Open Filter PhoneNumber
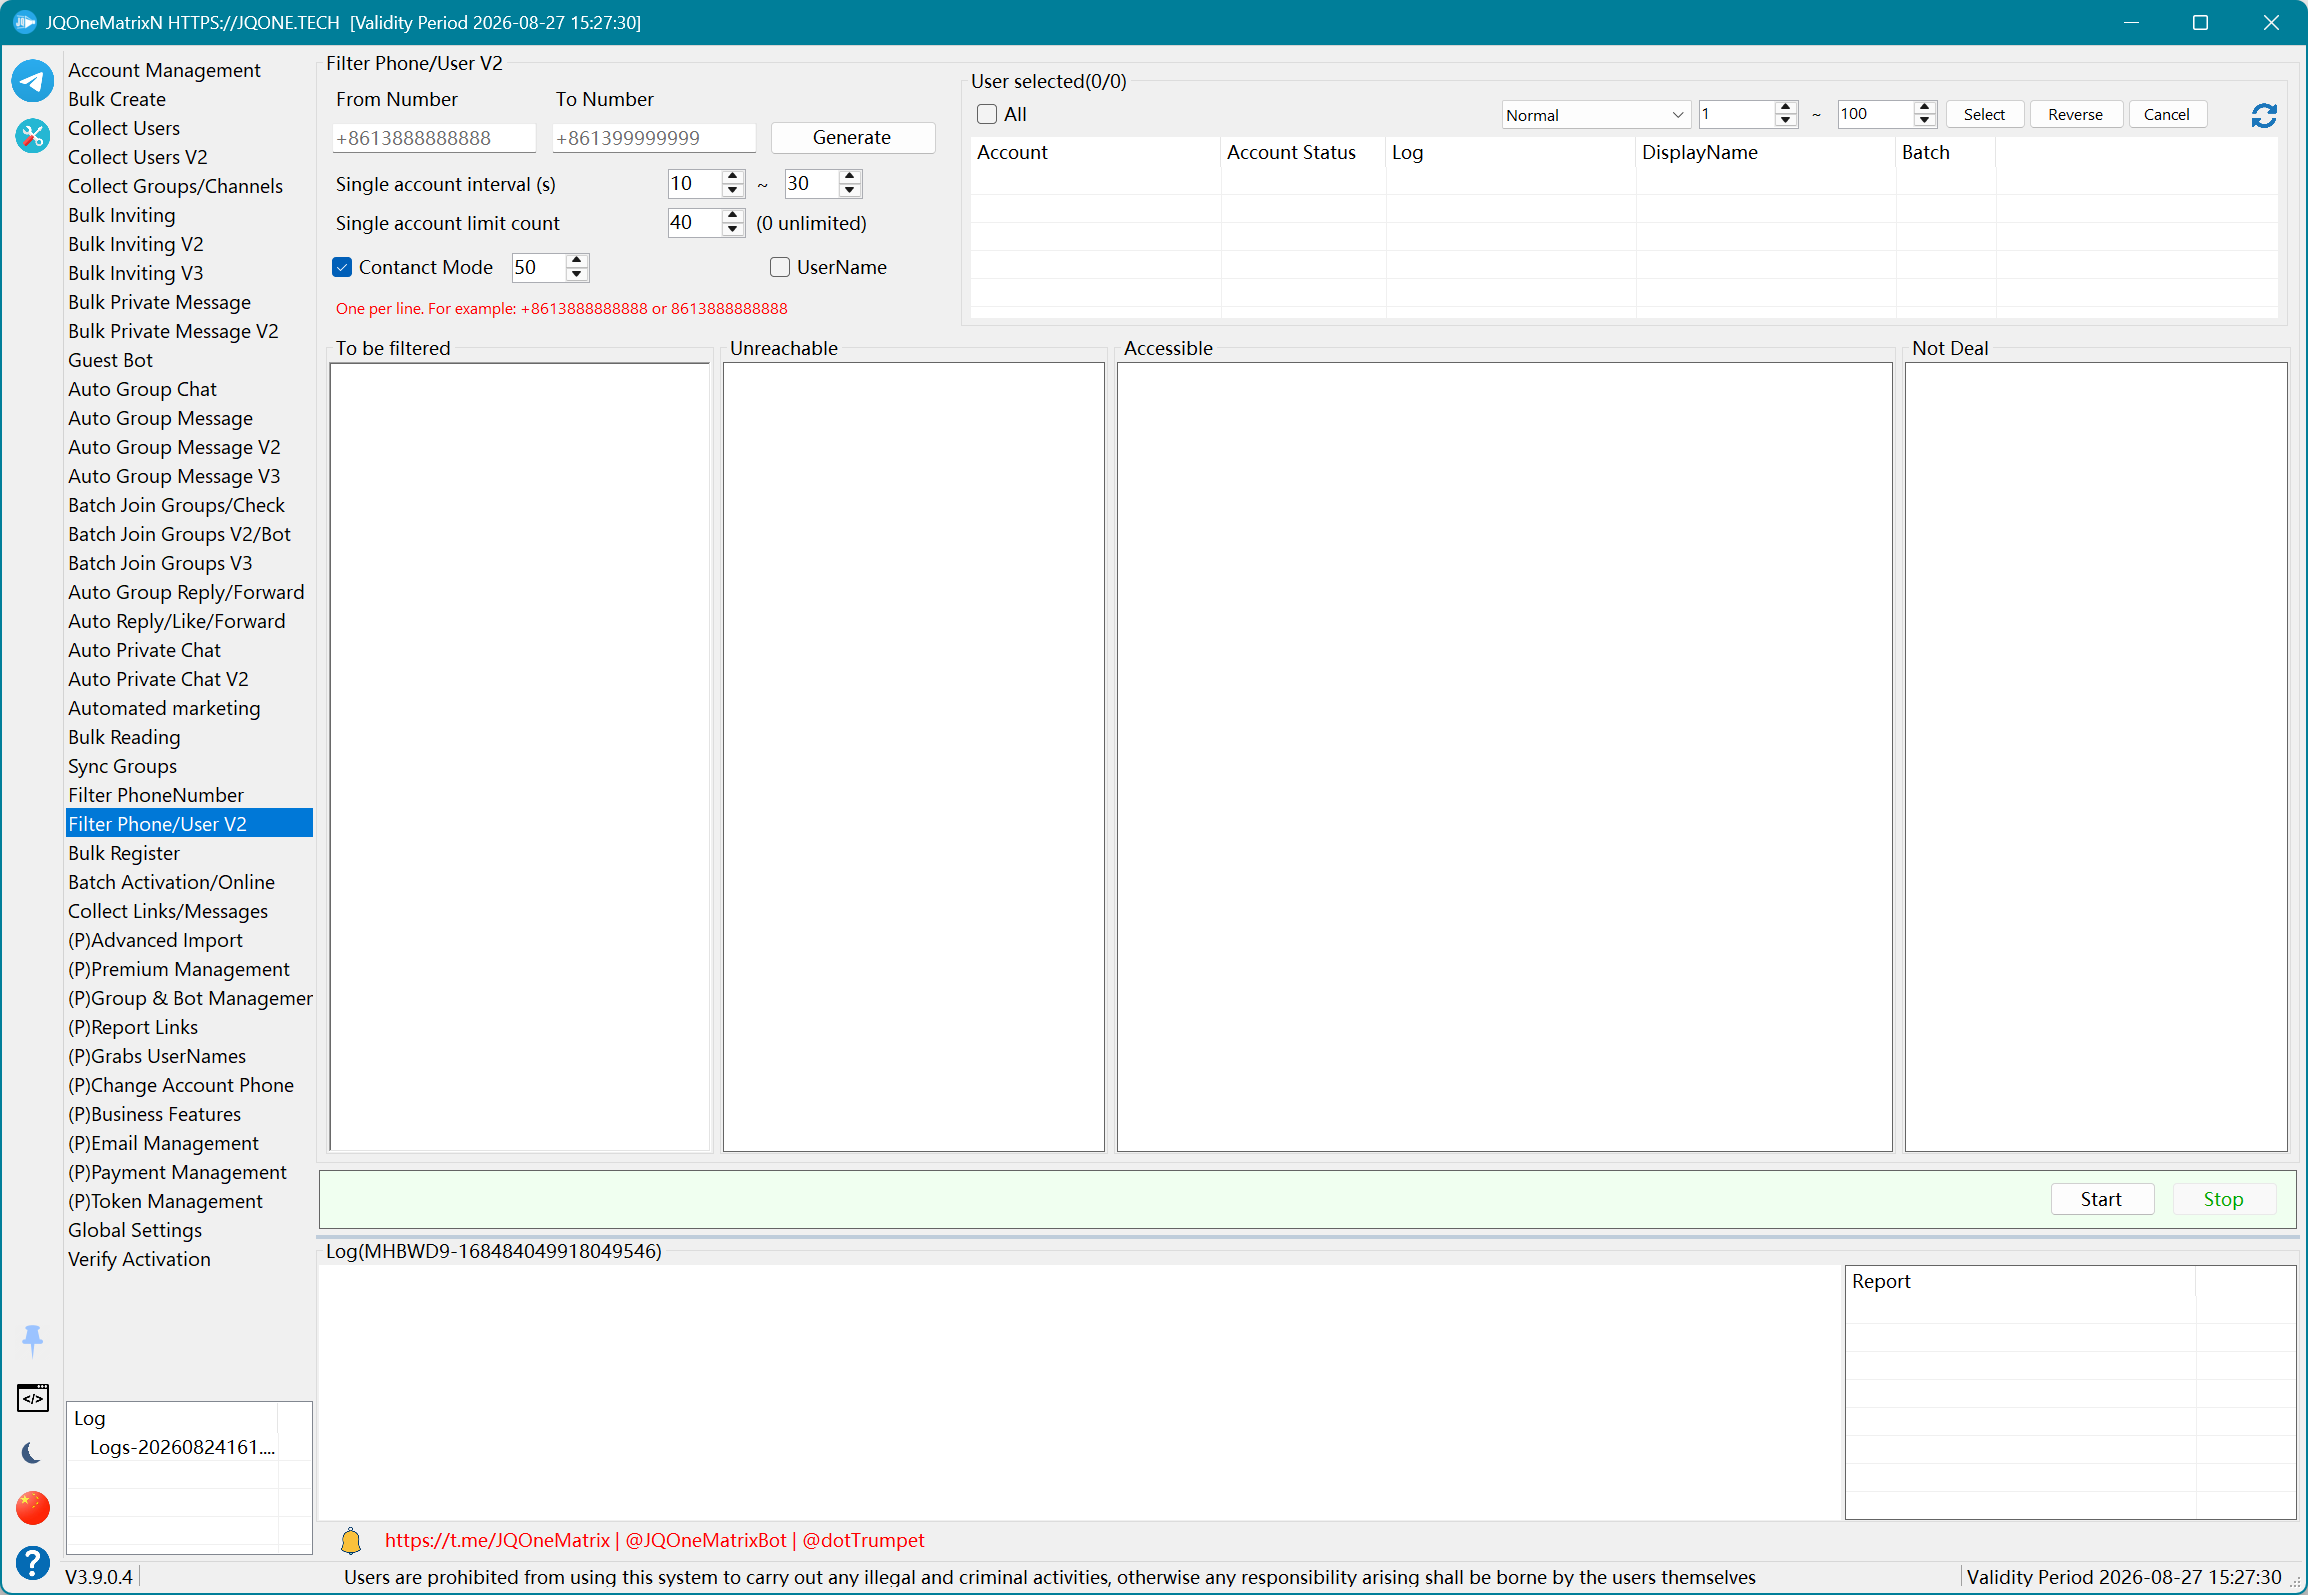Image resolution: width=2308 pixels, height=1595 pixels. click(x=156, y=795)
